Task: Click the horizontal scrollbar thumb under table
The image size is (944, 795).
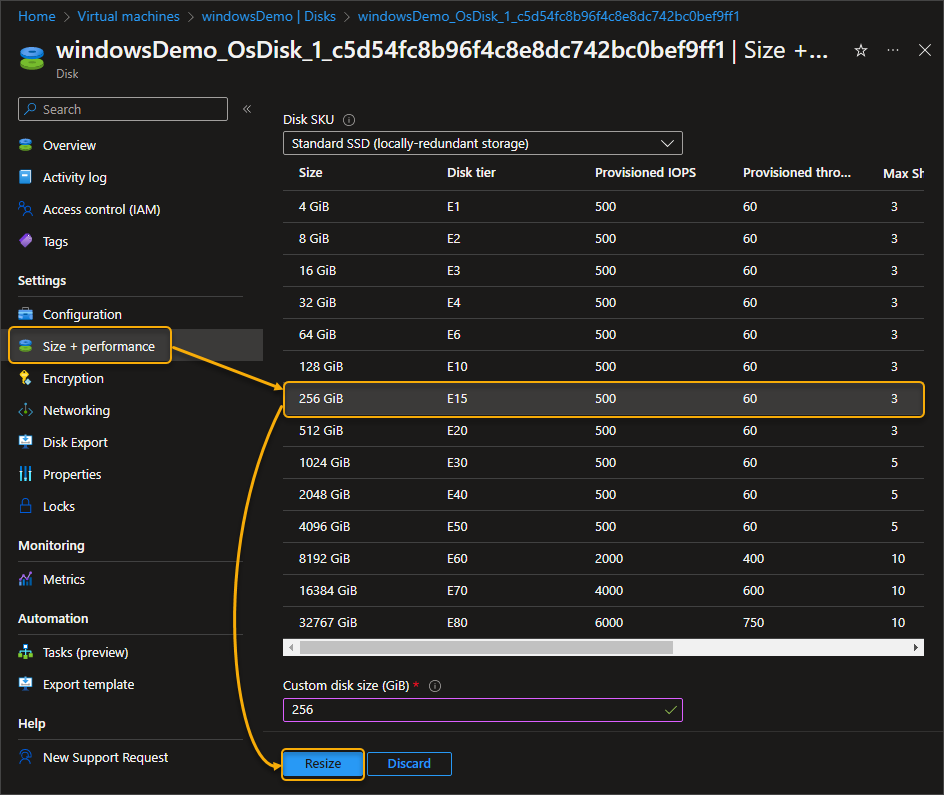Action: click(486, 648)
